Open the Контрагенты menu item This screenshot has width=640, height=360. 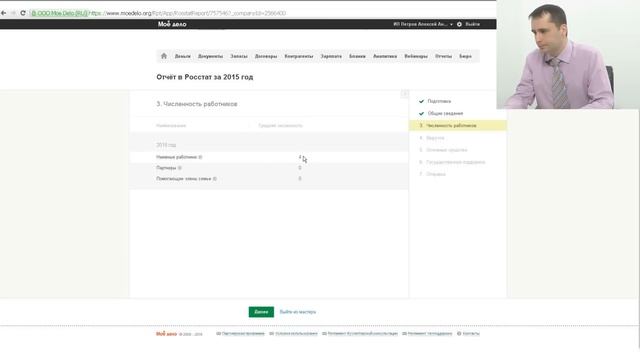click(299, 56)
